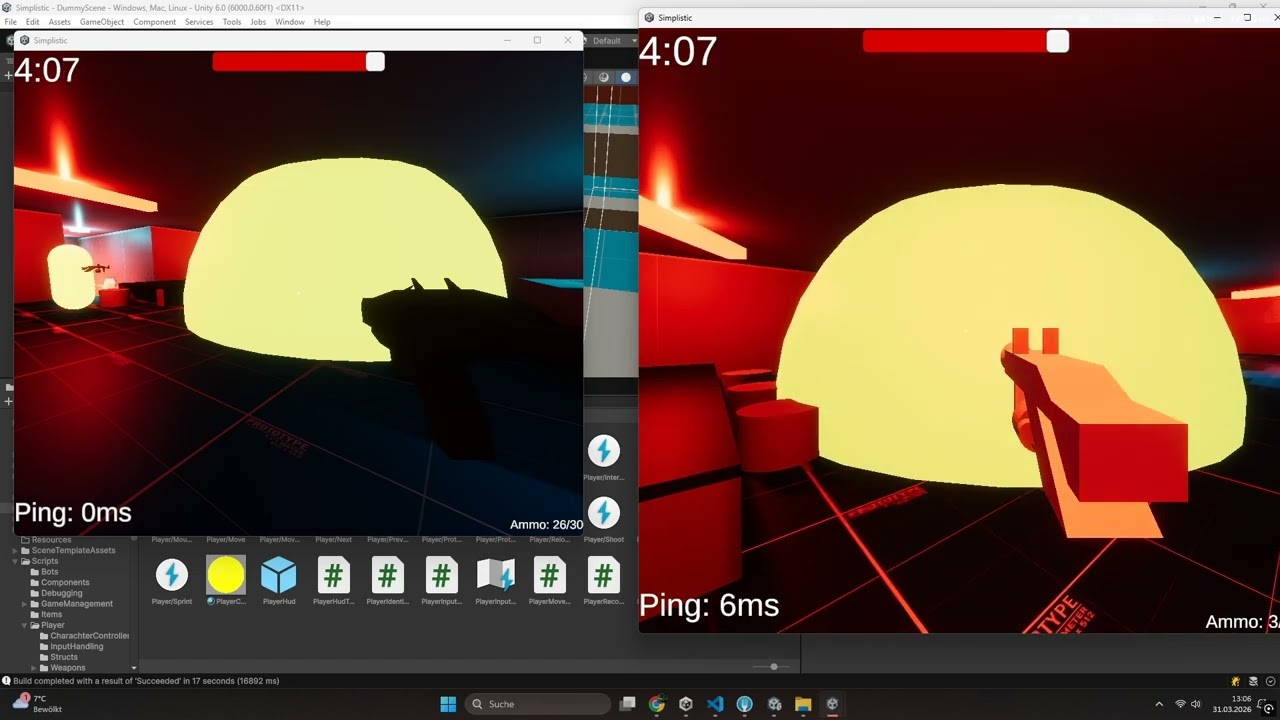Expand the Weapons folder arrow
Viewport: 1280px width, 720px height.
pos(33,668)
